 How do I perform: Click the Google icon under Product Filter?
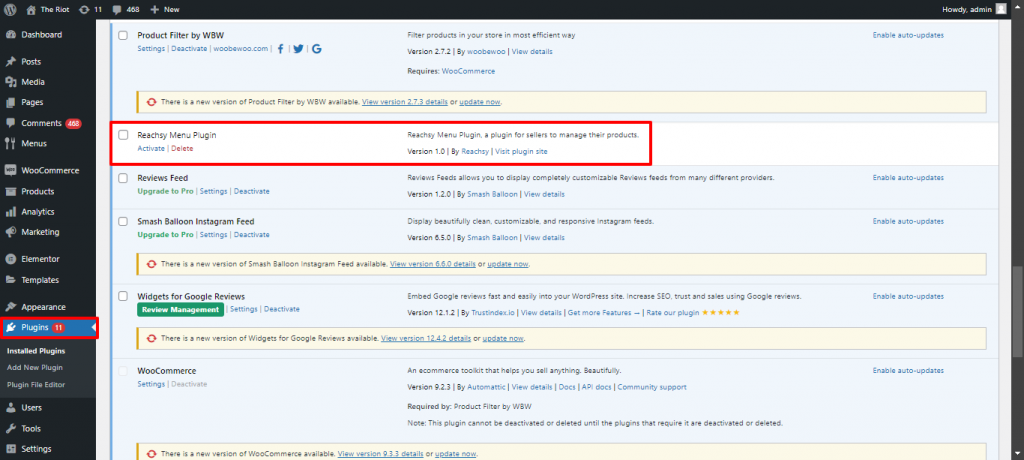[315, 48]
